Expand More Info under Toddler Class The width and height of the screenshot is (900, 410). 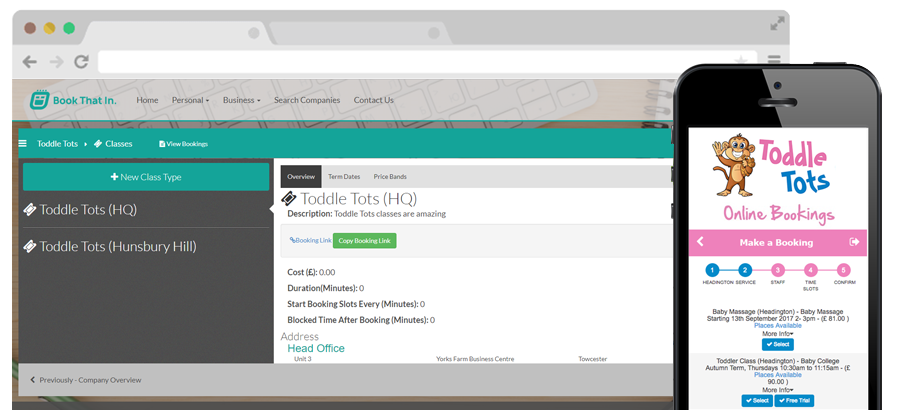point(778,390)
